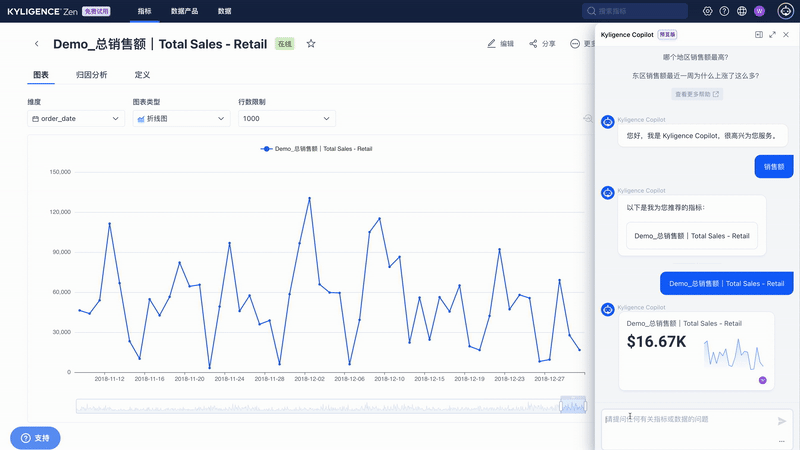Click the search metrics input field
This screenshot has height=450, width=800.
pyautogui.click(x=635, y=11)
